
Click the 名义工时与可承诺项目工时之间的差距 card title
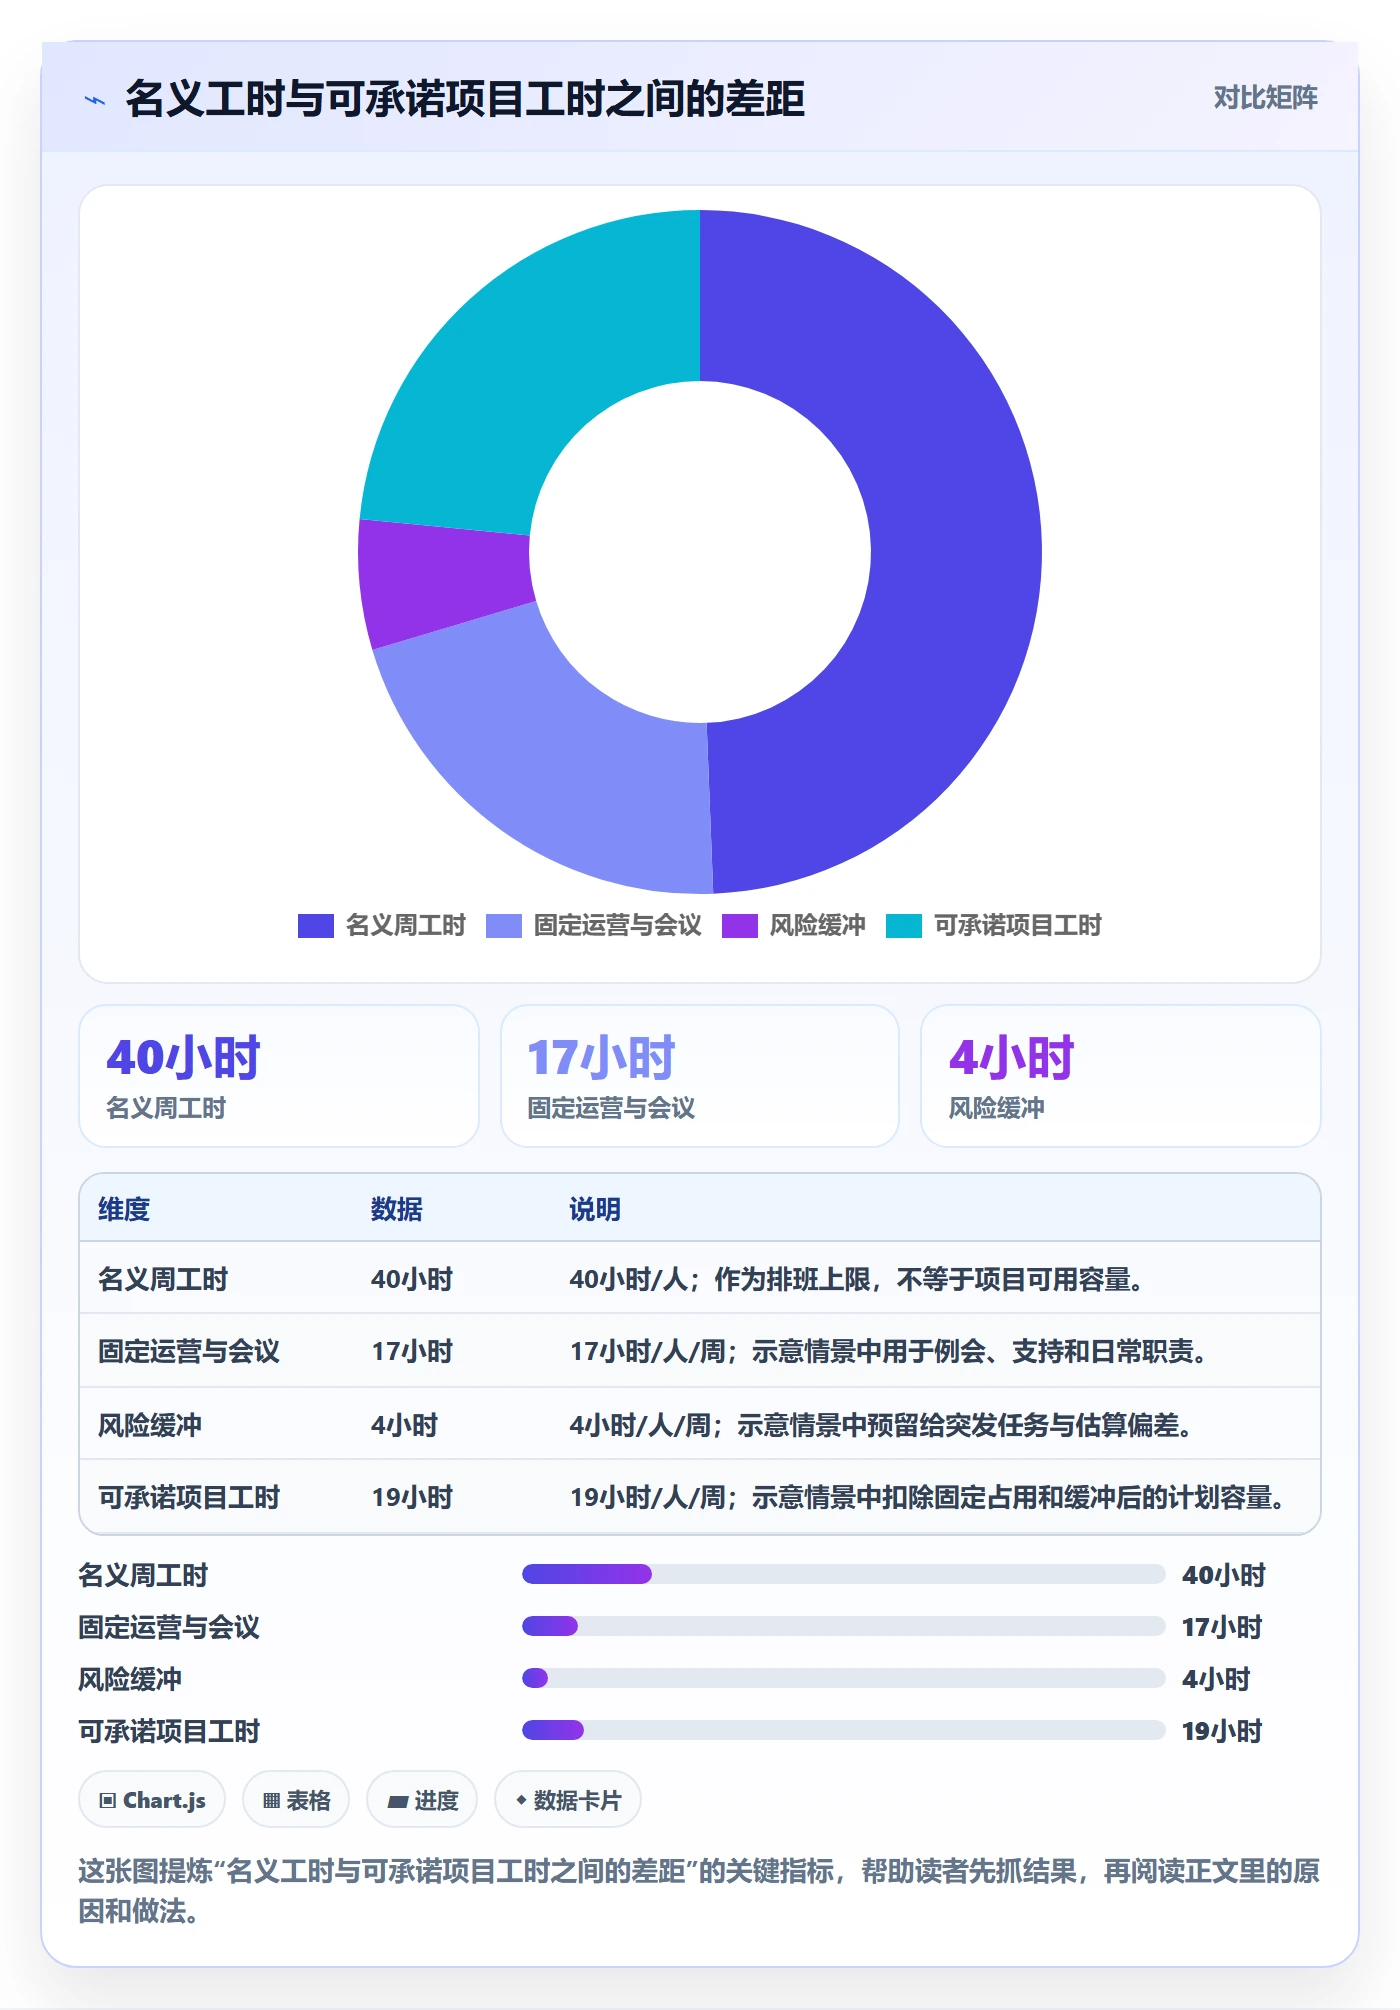pyautogui.click(x=465, y=99)
